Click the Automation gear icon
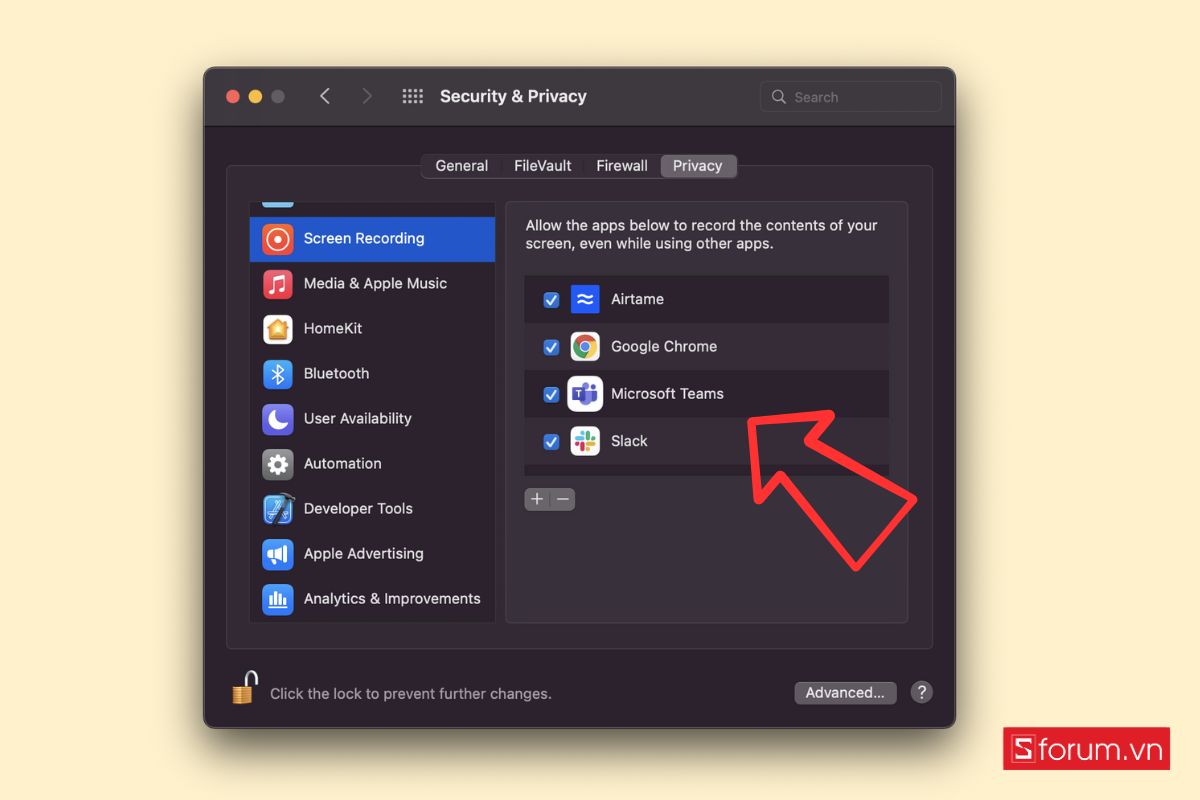Image resolution: width=1200 pixels, height=800 pixels. [278, 464]
